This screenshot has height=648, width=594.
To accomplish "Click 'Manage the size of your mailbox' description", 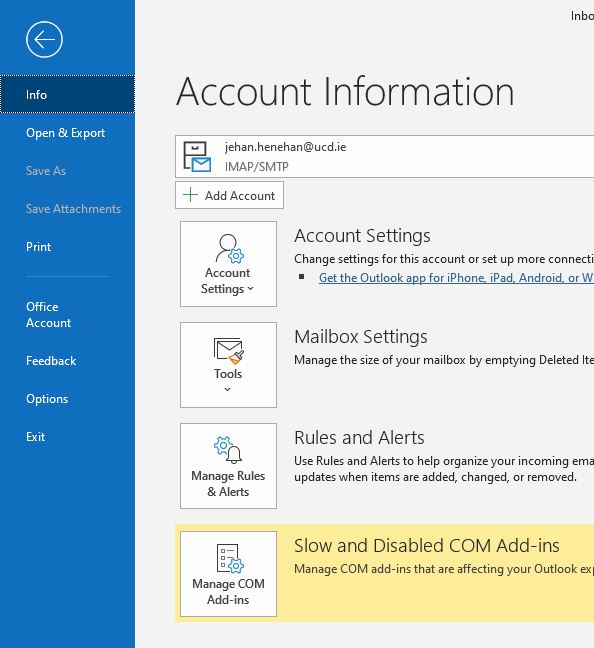I will point(444,360).
